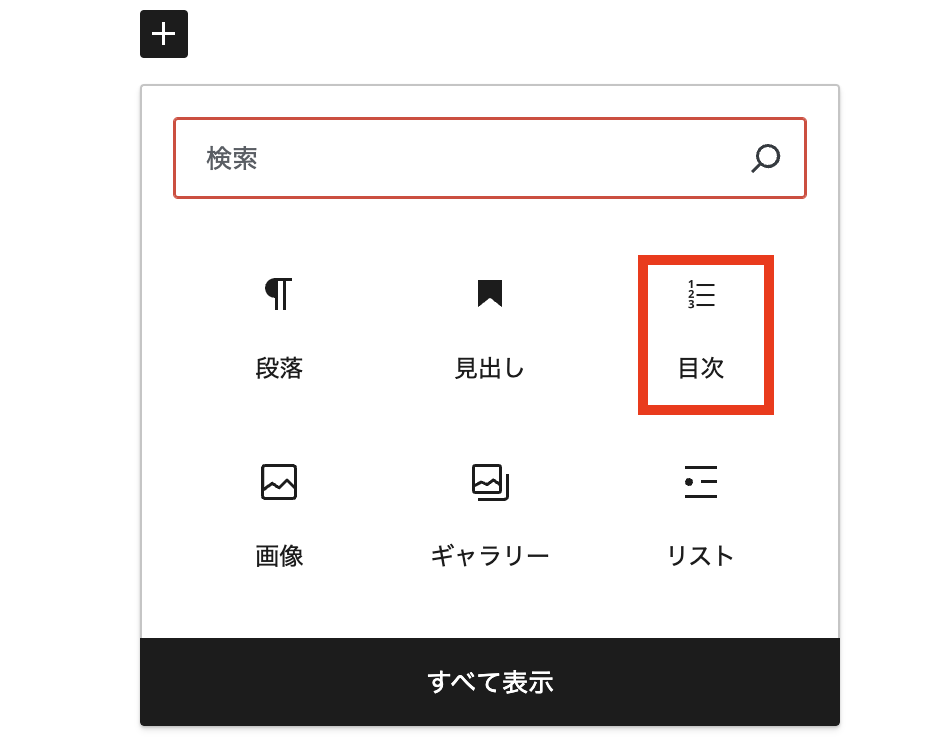Pick the ギャラリー block label

pos(490,555)
